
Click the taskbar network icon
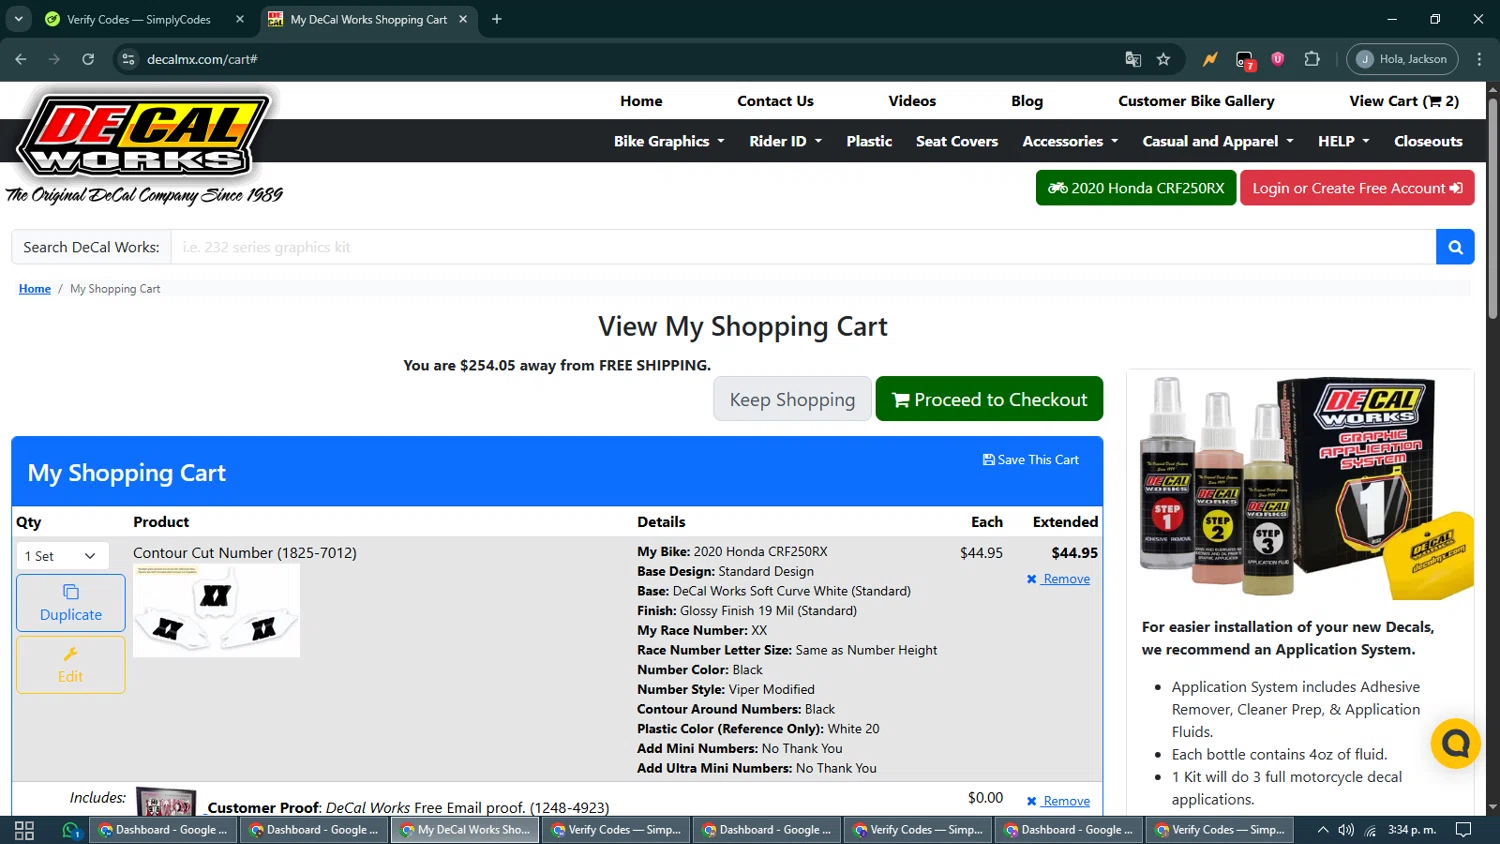click(1370, 830)
